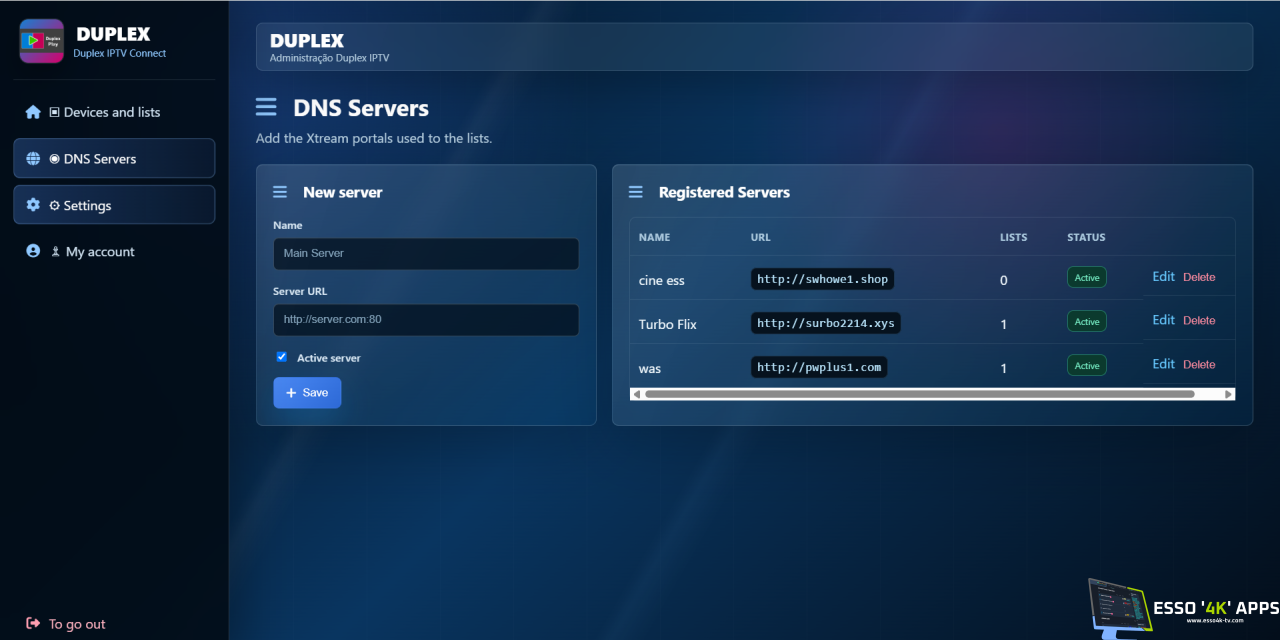Open the DNS Servers menu item

pos(114,158)
